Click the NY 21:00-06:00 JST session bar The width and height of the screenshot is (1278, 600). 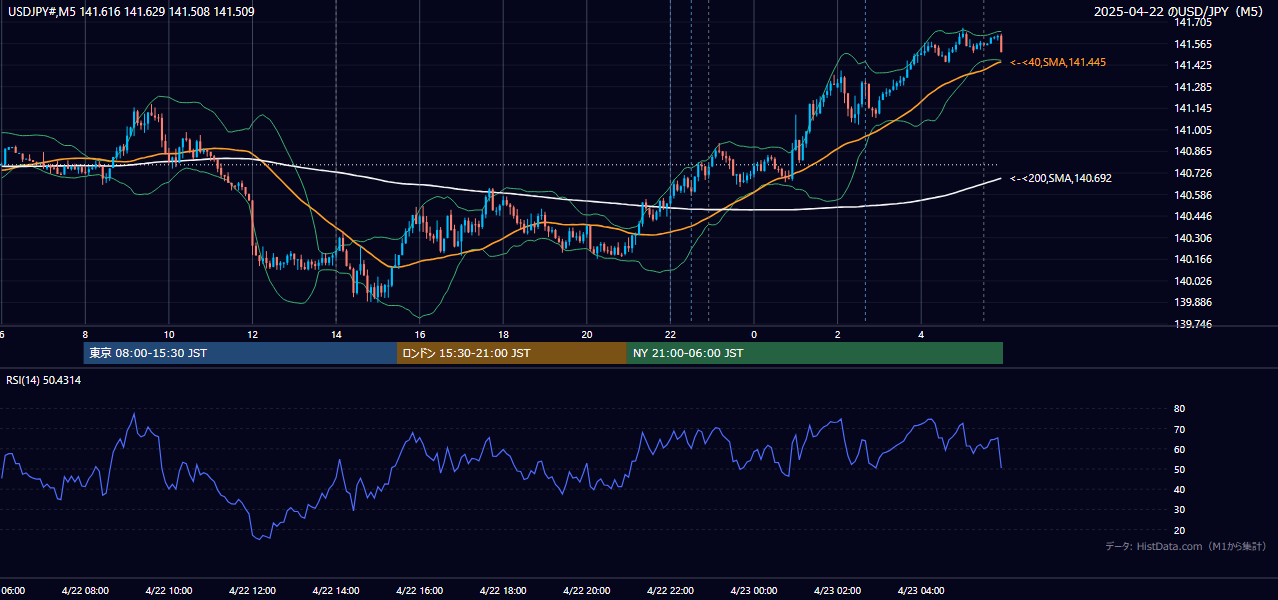coord(815,353)
